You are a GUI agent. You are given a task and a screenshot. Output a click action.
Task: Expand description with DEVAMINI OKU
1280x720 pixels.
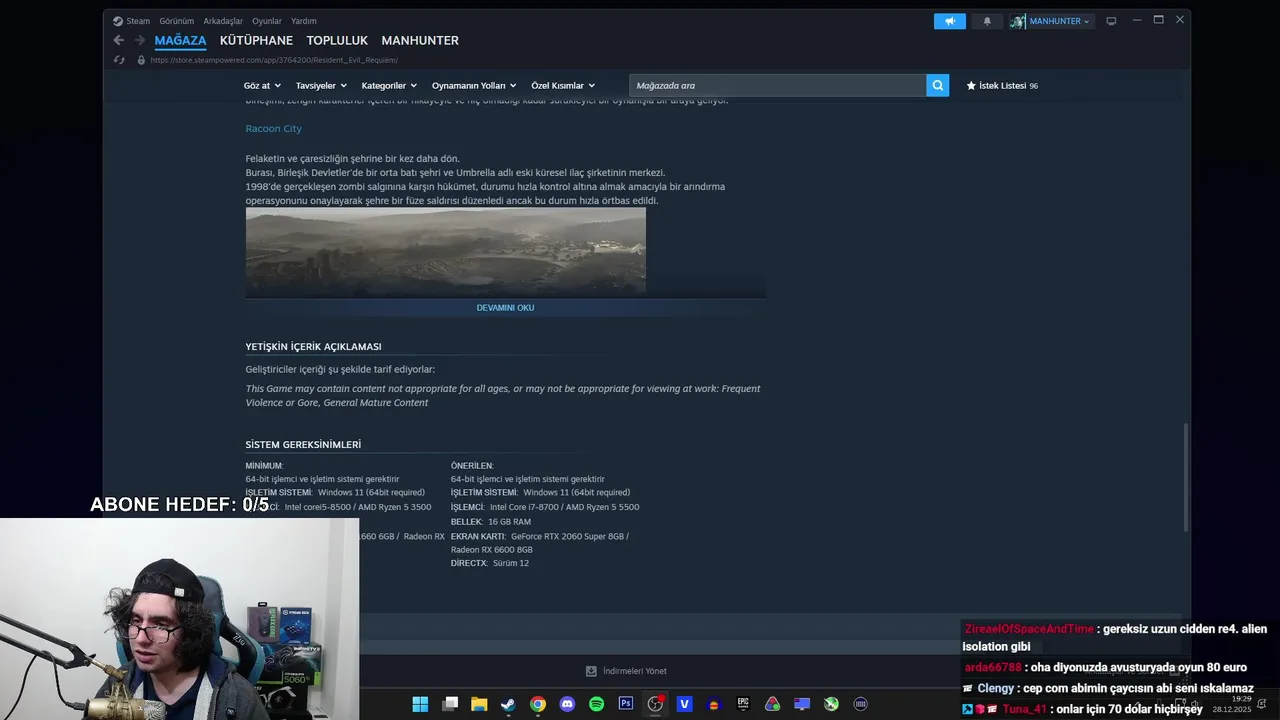[505, 308]
